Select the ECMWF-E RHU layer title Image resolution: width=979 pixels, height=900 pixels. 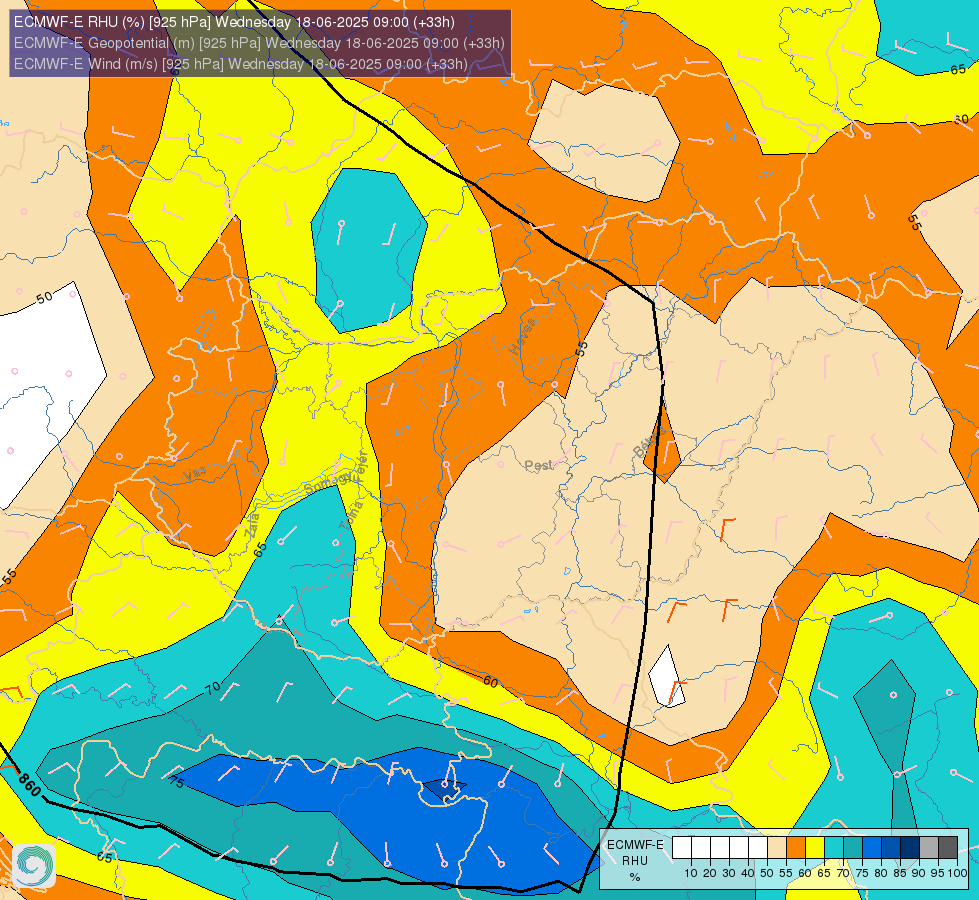pyautogui.click(x=234, y=22)
